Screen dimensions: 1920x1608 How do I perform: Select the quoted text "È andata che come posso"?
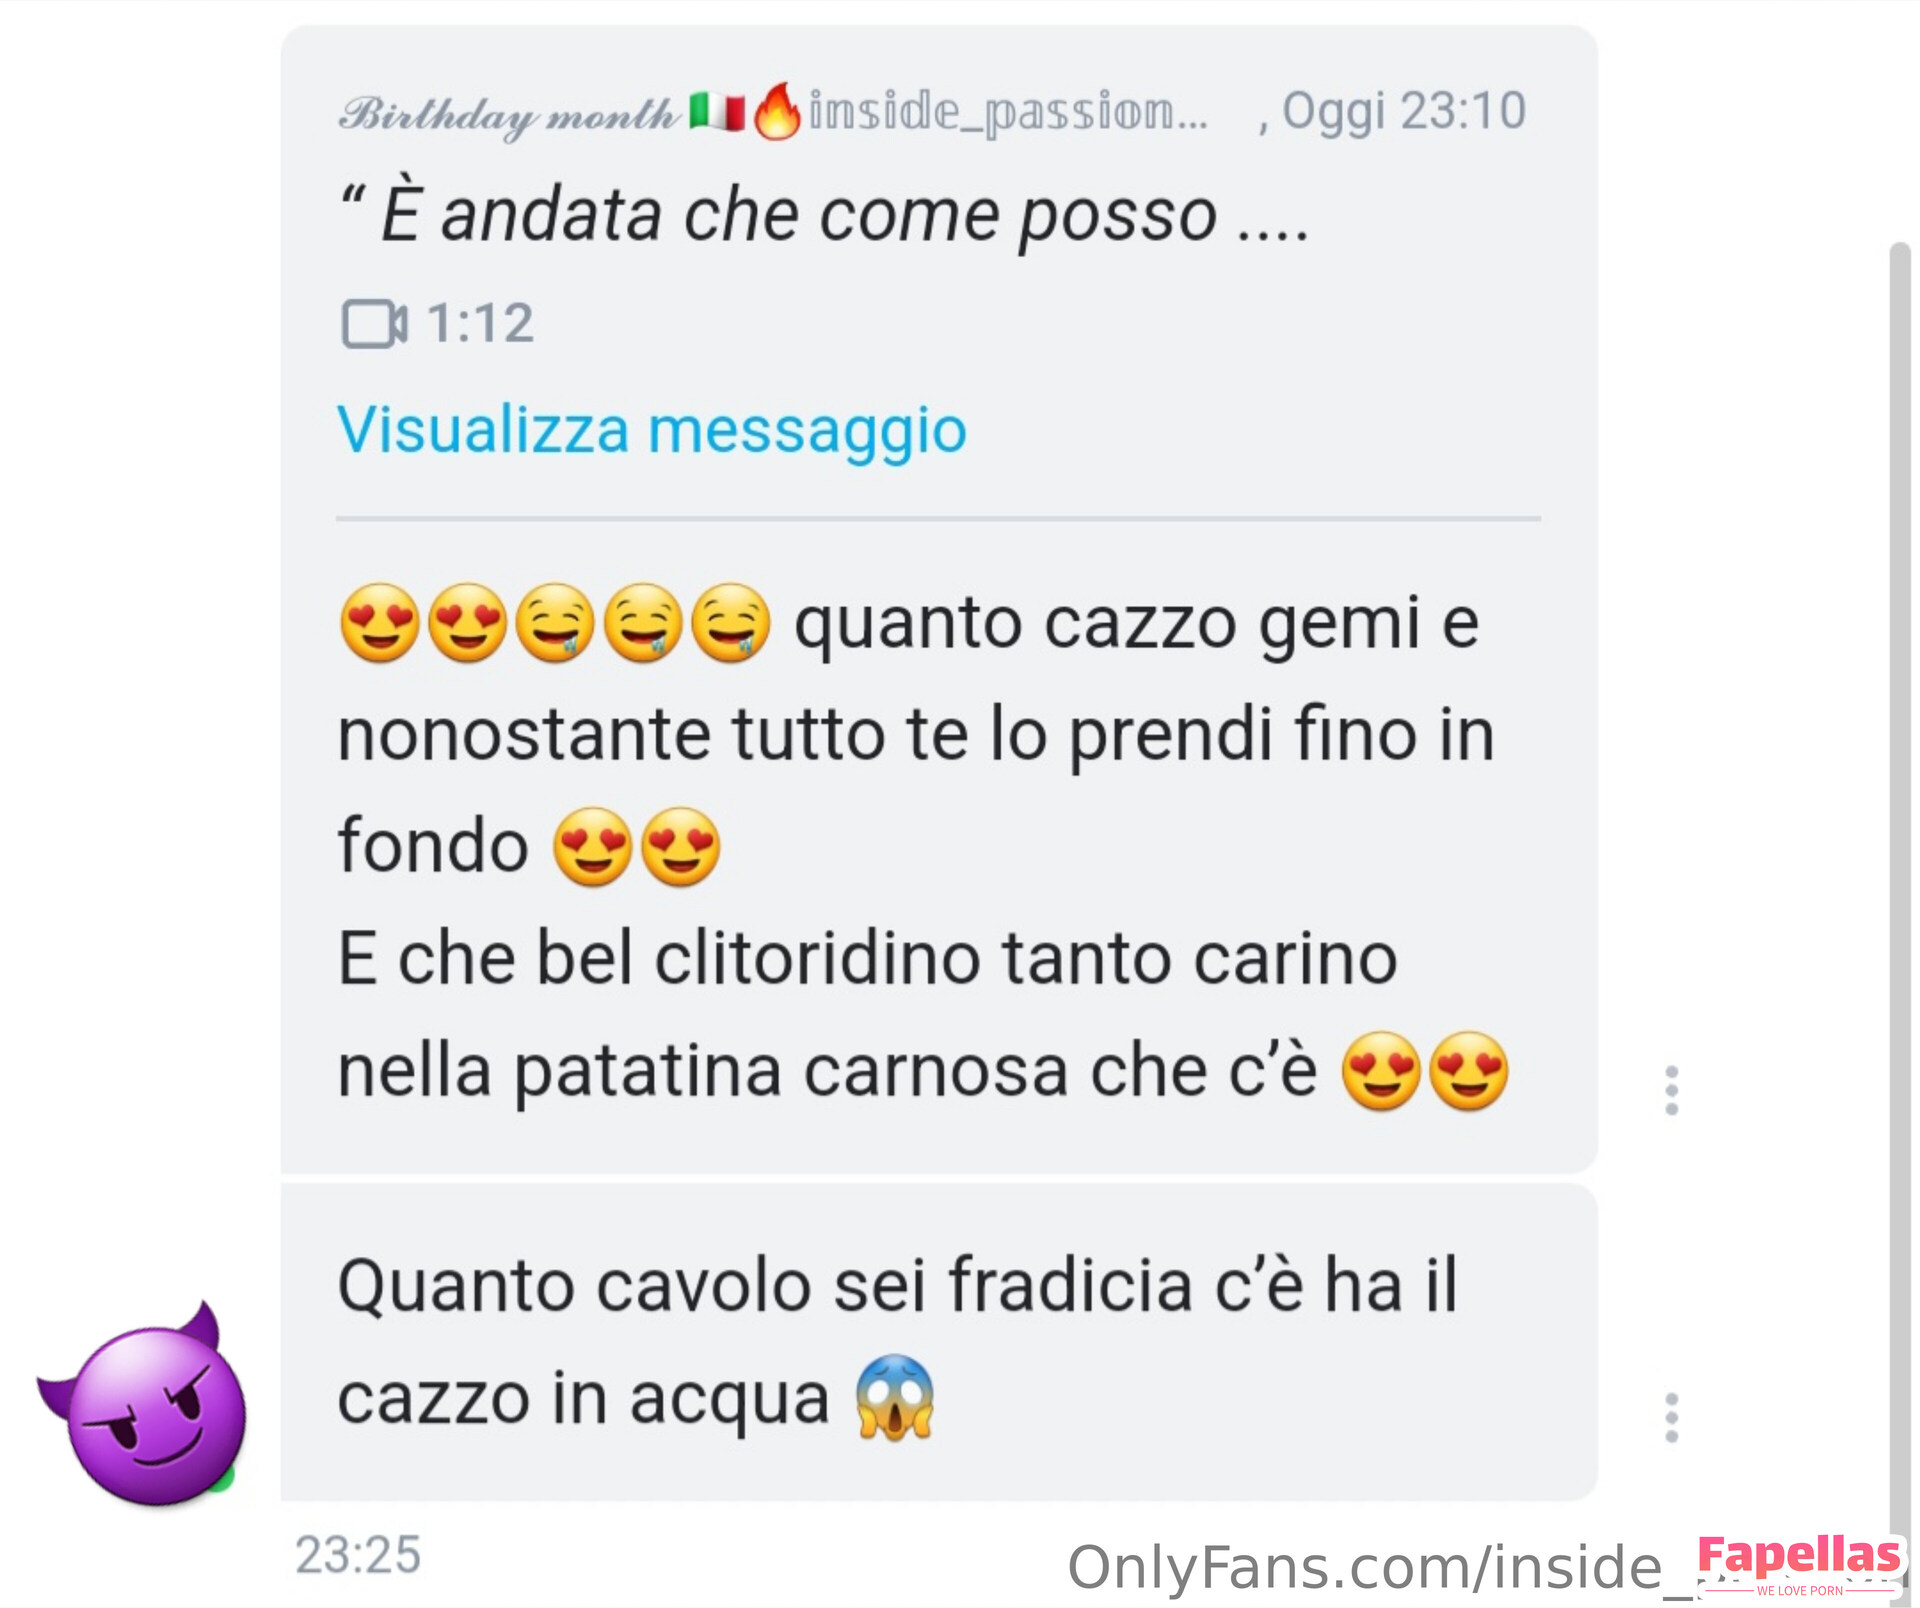(799, 214)
